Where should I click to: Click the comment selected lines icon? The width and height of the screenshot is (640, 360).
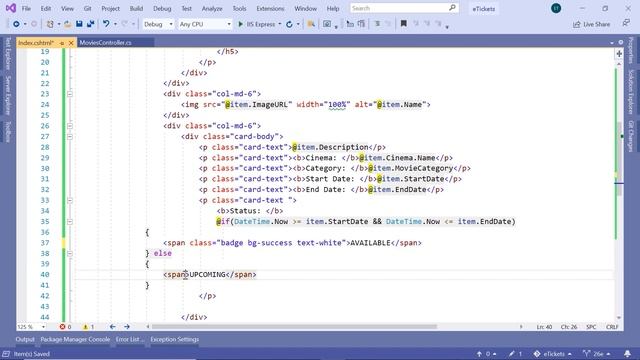377,24
